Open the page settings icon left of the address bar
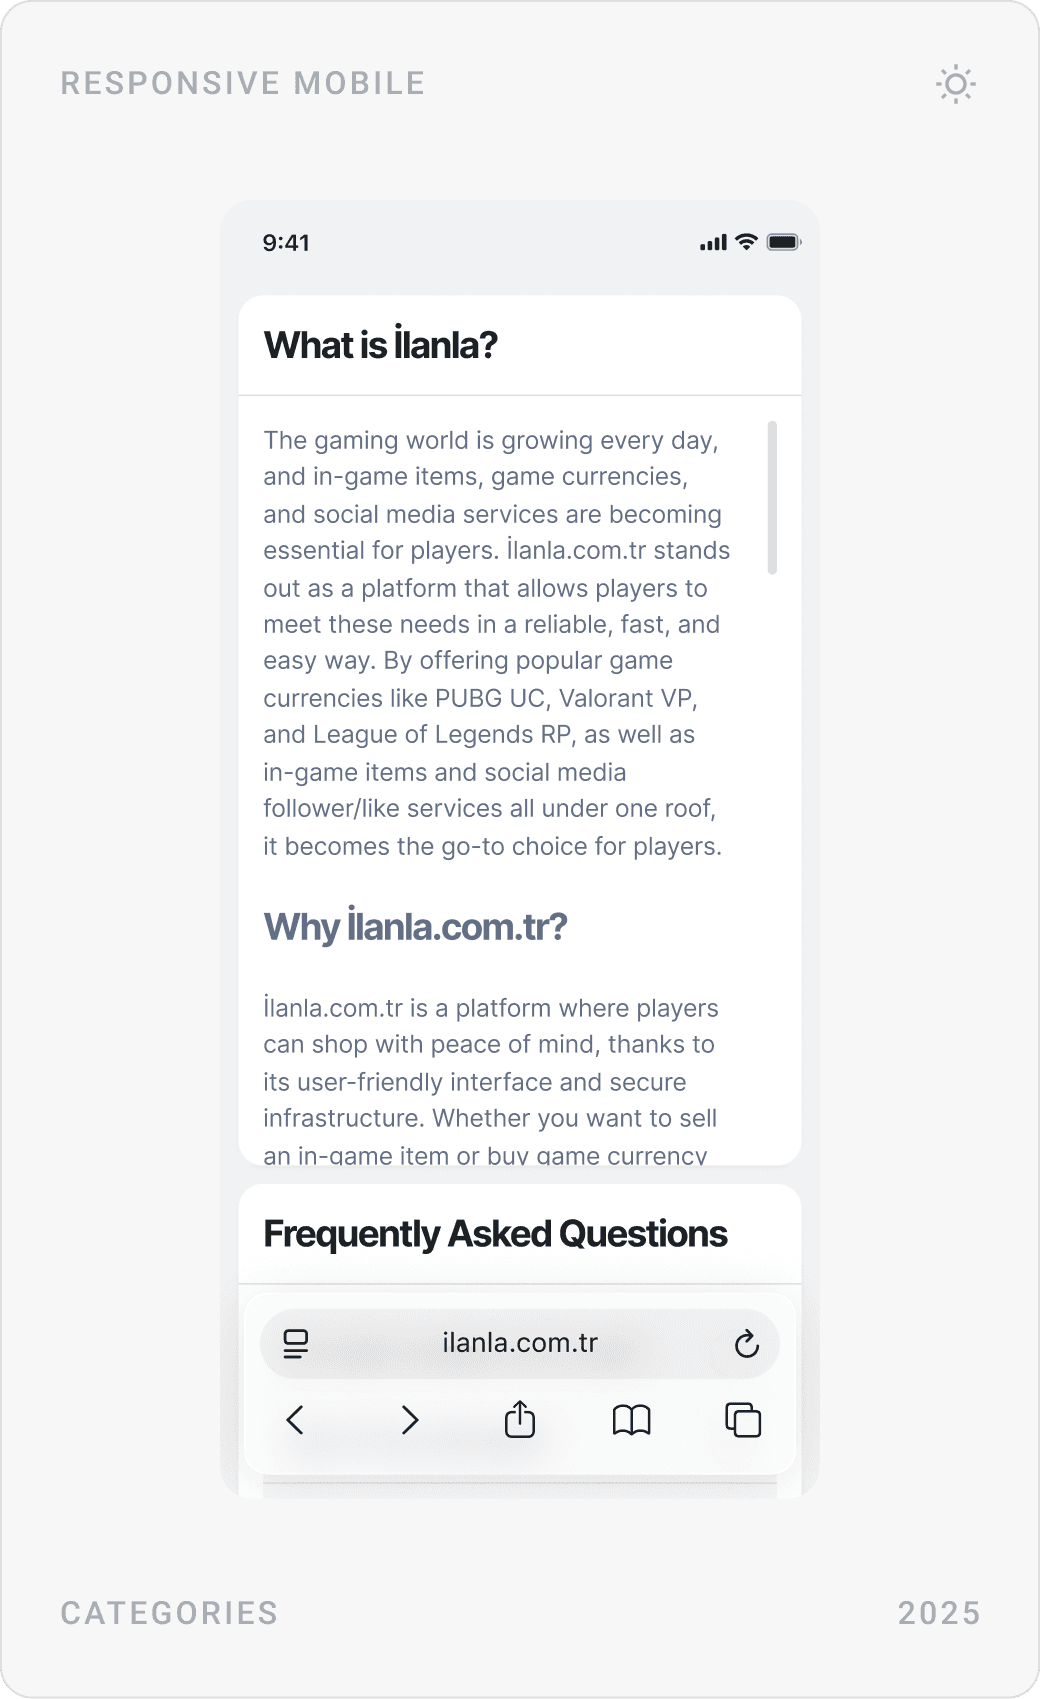The image size is (1040, 1699). (293, 1343)
